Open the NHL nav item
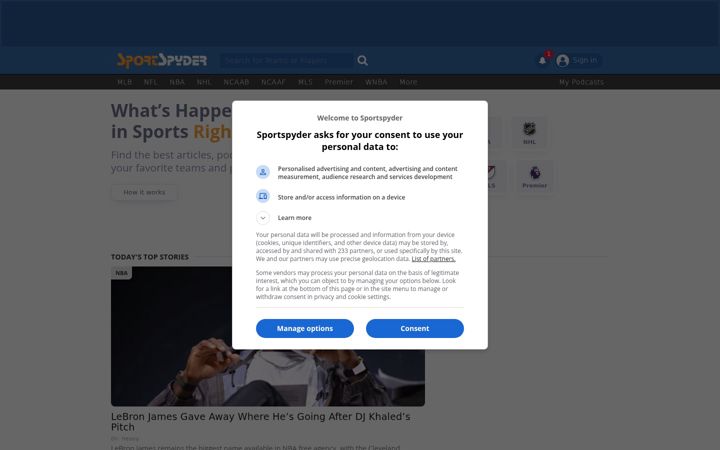This screenshot has height=450, width=720. click(x=204, y=82)
